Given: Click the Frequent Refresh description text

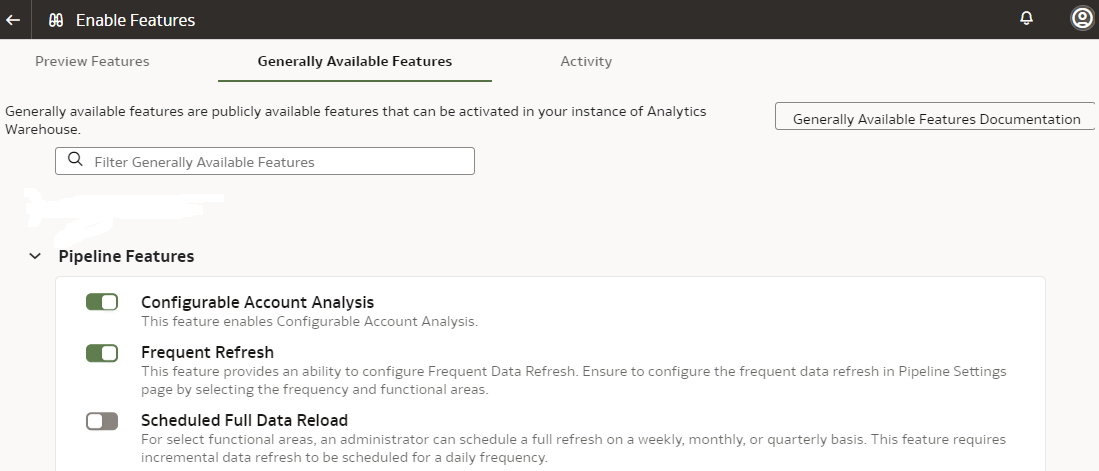Looking at the screenshot, I should [573, 380].
